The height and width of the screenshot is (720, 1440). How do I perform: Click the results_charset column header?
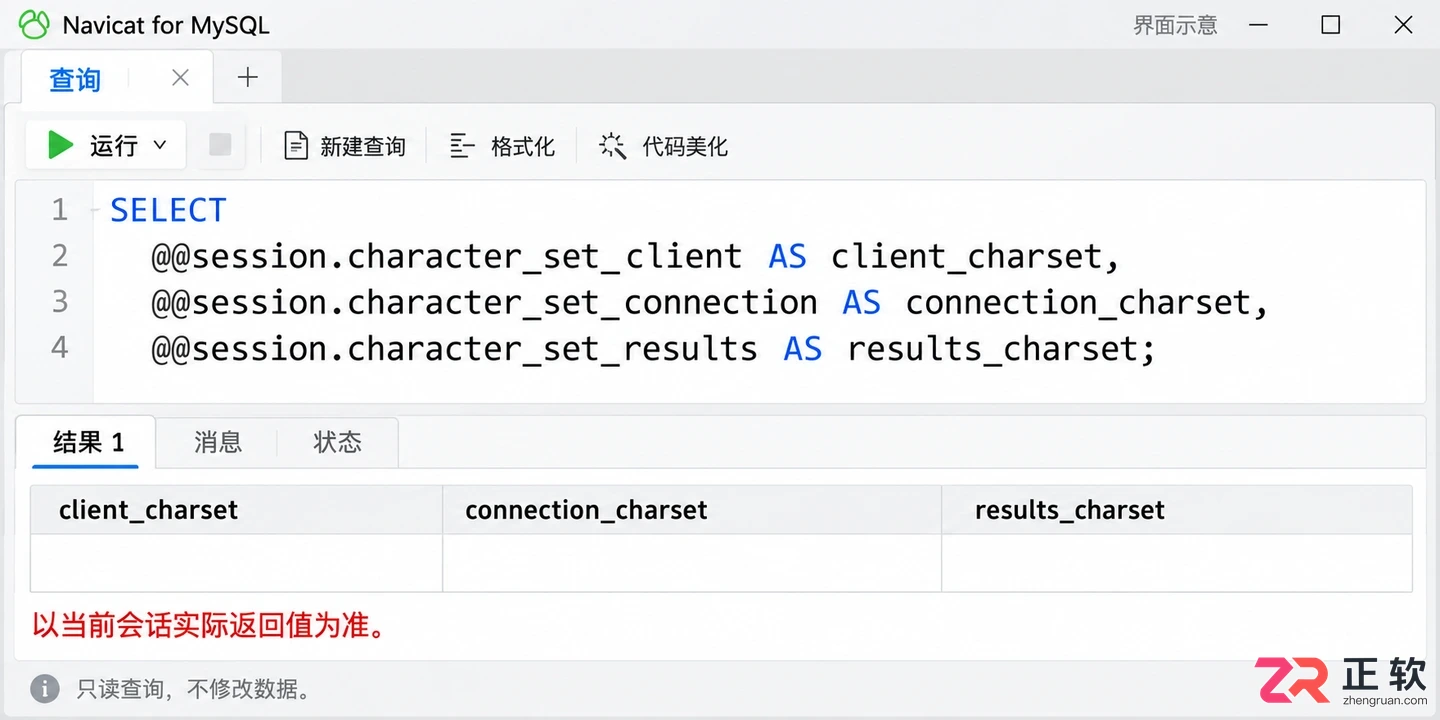pyautogui.click(x=1177, y=510)
